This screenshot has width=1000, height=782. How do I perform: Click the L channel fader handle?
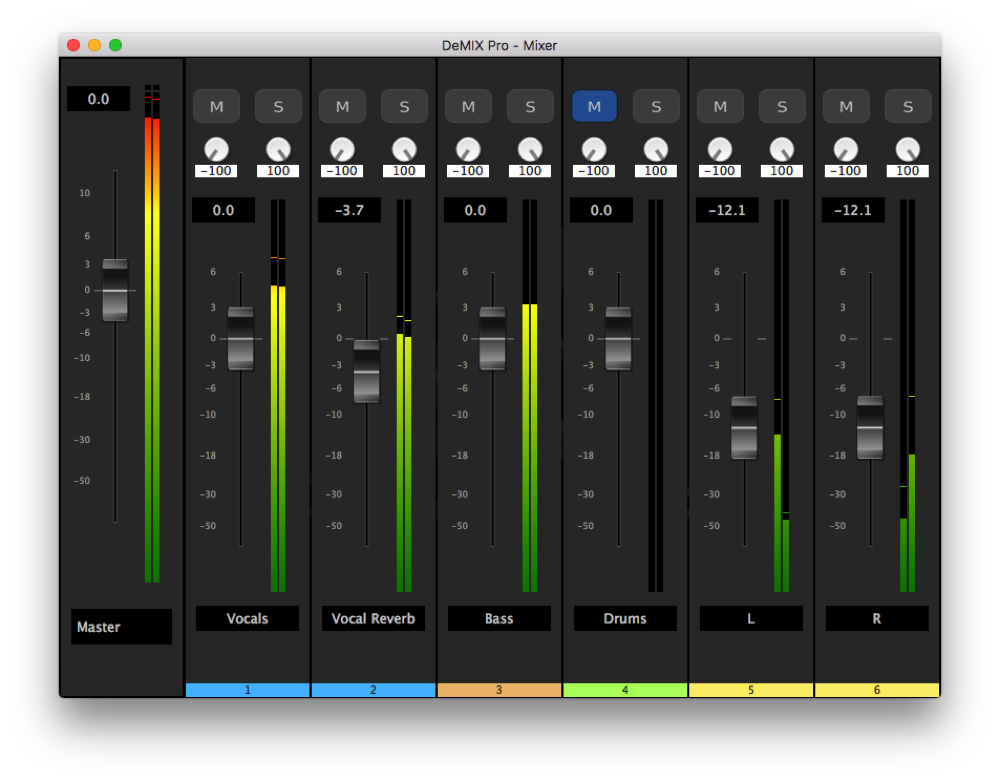pos(744,427)
